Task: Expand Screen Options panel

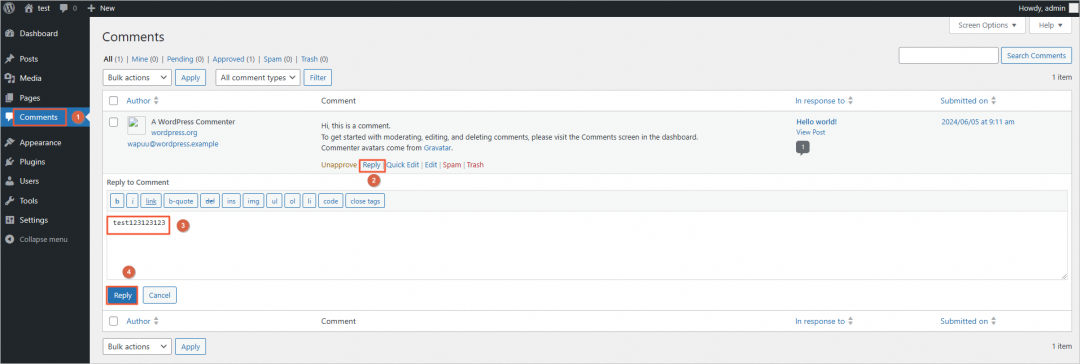Action: (987, 26)
